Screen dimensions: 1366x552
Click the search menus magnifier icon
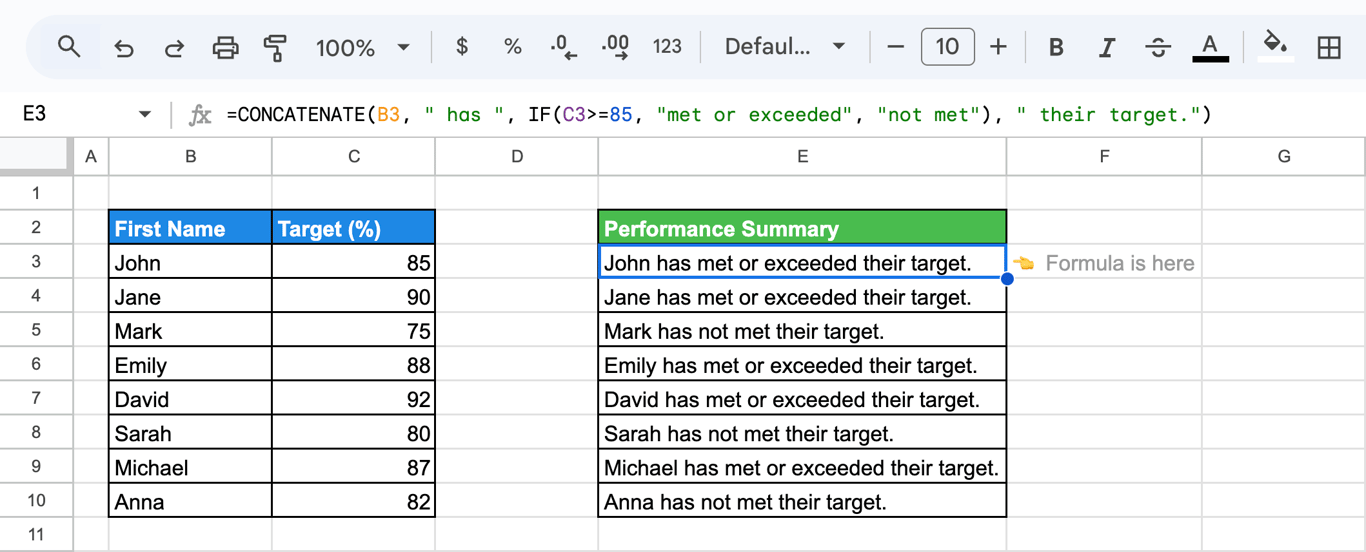[69, 46]
